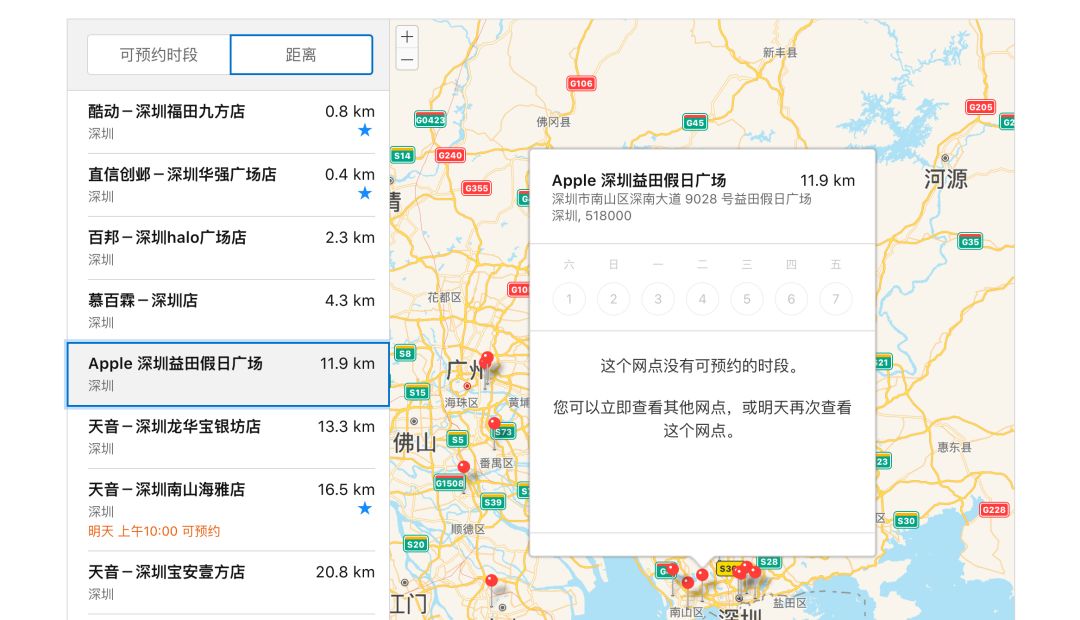1080x620 pixels.
Task: Select the 距离 tab
Action: 301,55
